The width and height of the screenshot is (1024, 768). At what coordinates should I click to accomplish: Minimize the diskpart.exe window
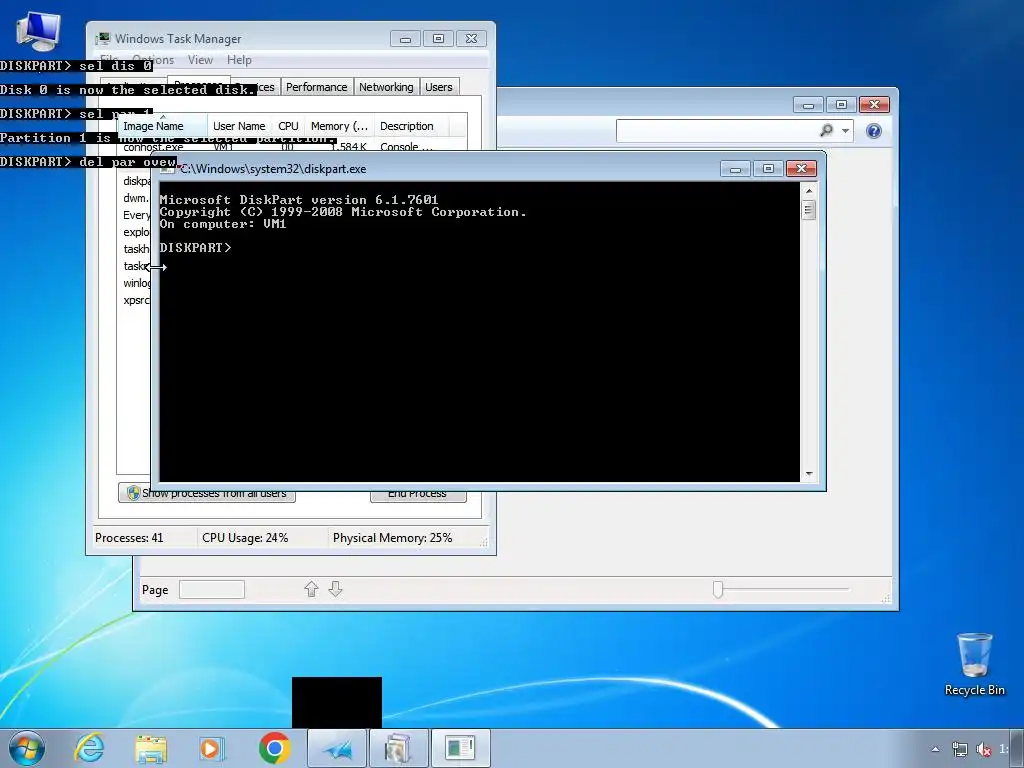click(x=735, y=169)
